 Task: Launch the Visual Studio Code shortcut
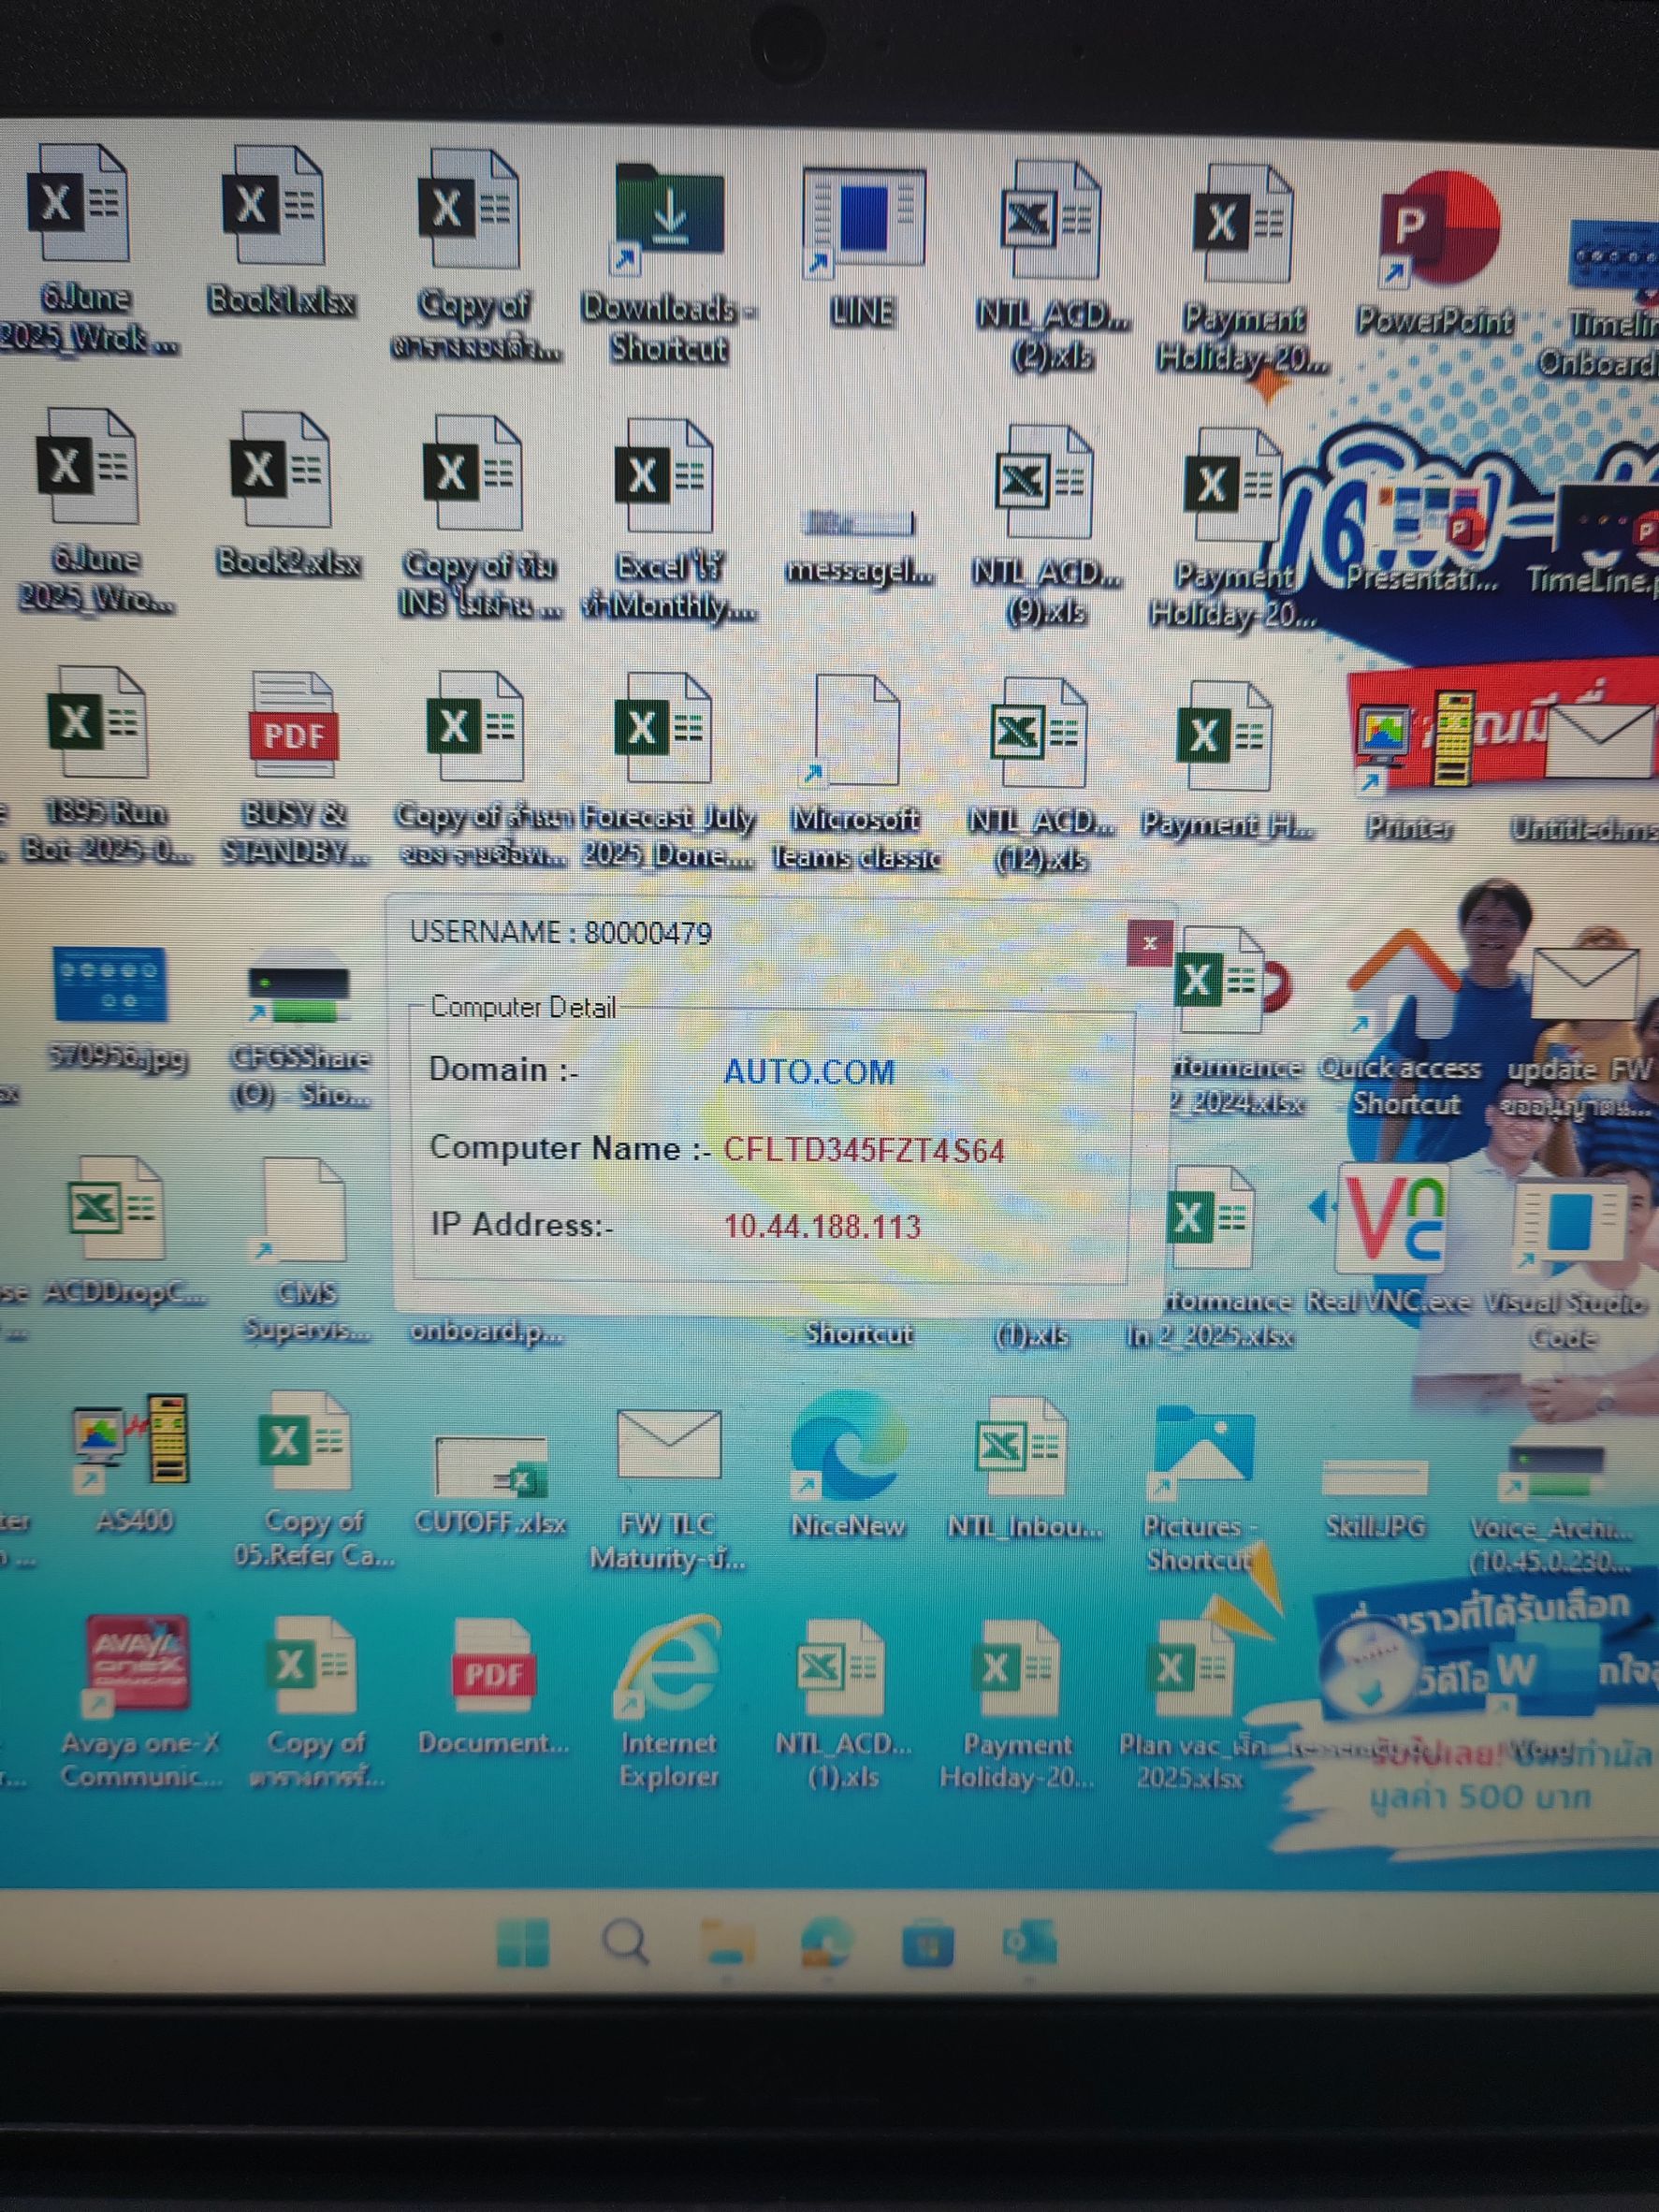(x=1565, y=1225)
